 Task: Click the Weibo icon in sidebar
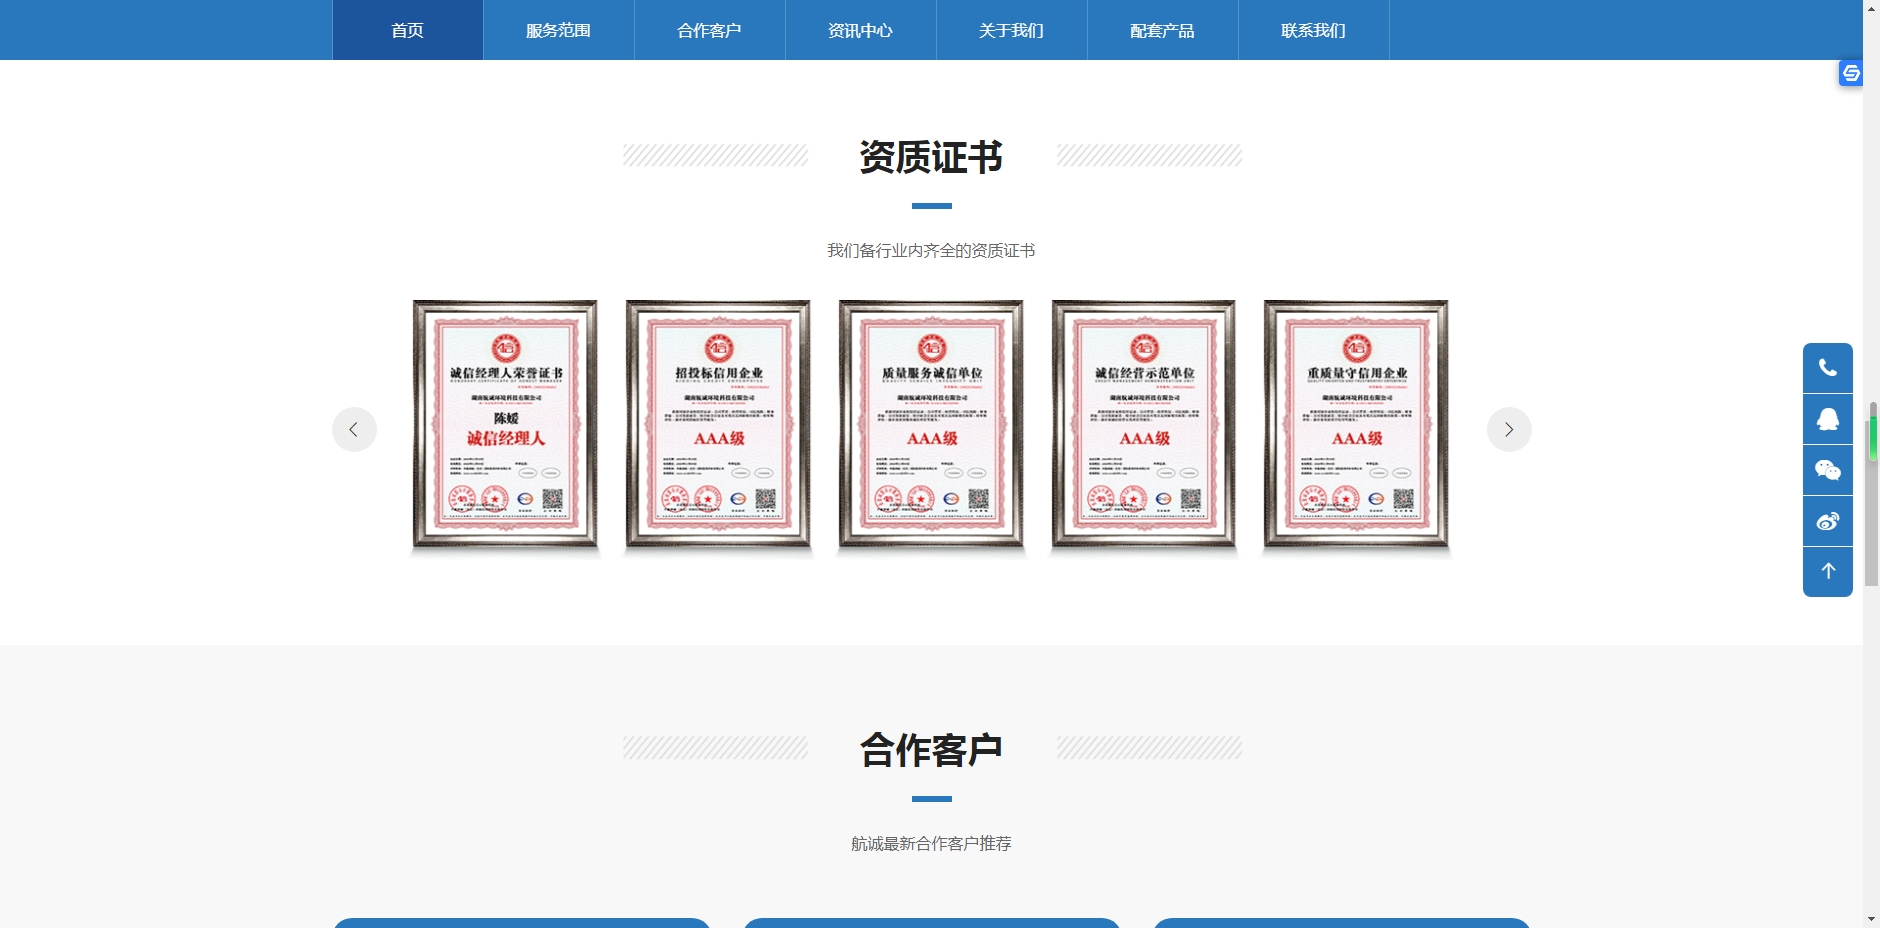pyautogui.click(x=1827, y=521)
